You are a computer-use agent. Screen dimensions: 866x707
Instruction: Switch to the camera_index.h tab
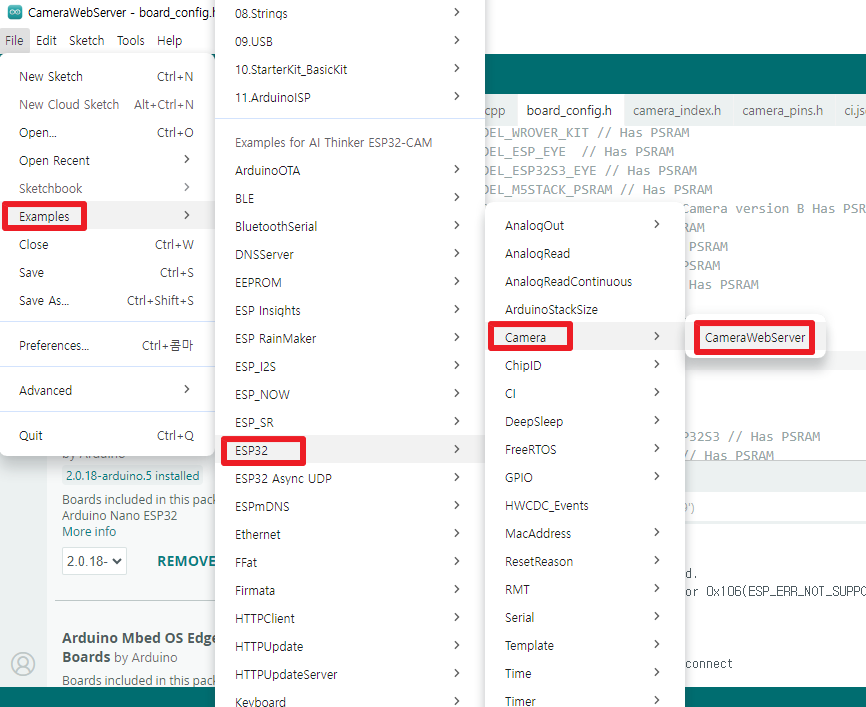677,110
